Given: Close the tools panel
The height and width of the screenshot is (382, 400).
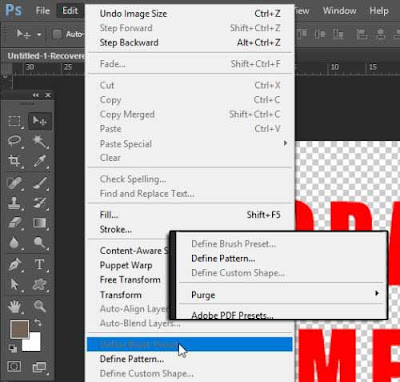Looking at the screenshot, I should pos(48,95).
